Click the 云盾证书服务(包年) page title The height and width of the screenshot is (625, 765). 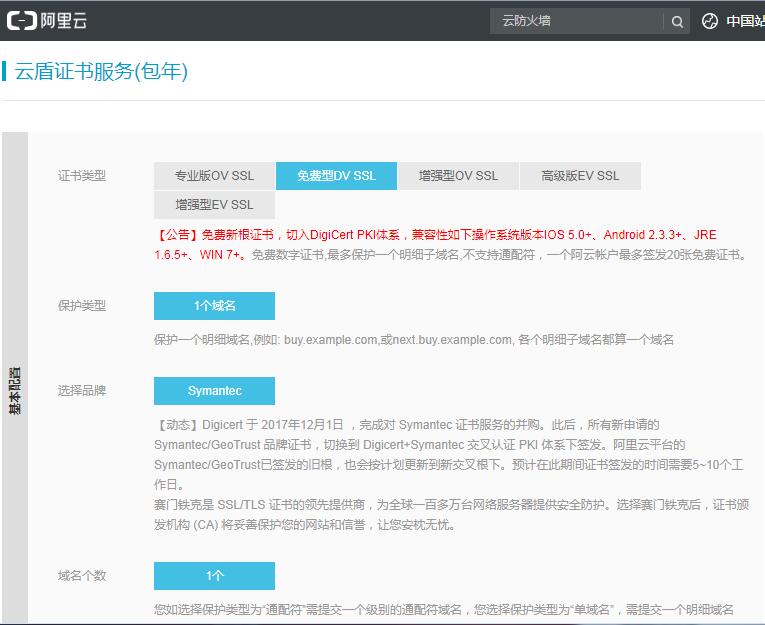point(101,71)
